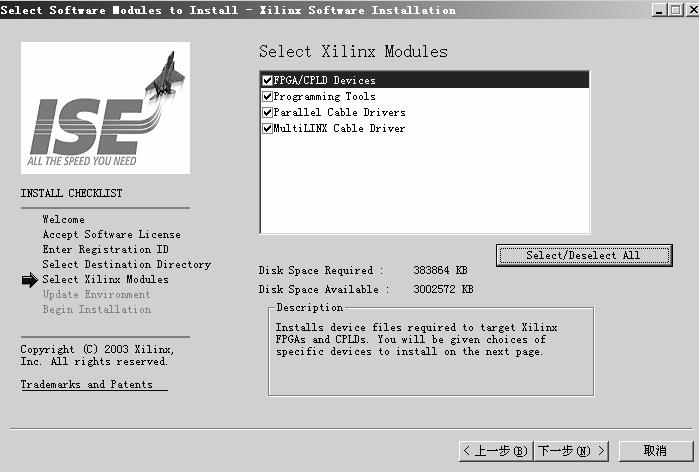This screenshot has height=472, width=699.
Task: Click the Select Destination Directory checklist item
Action: pyautogui.click(x=127, y=264)
